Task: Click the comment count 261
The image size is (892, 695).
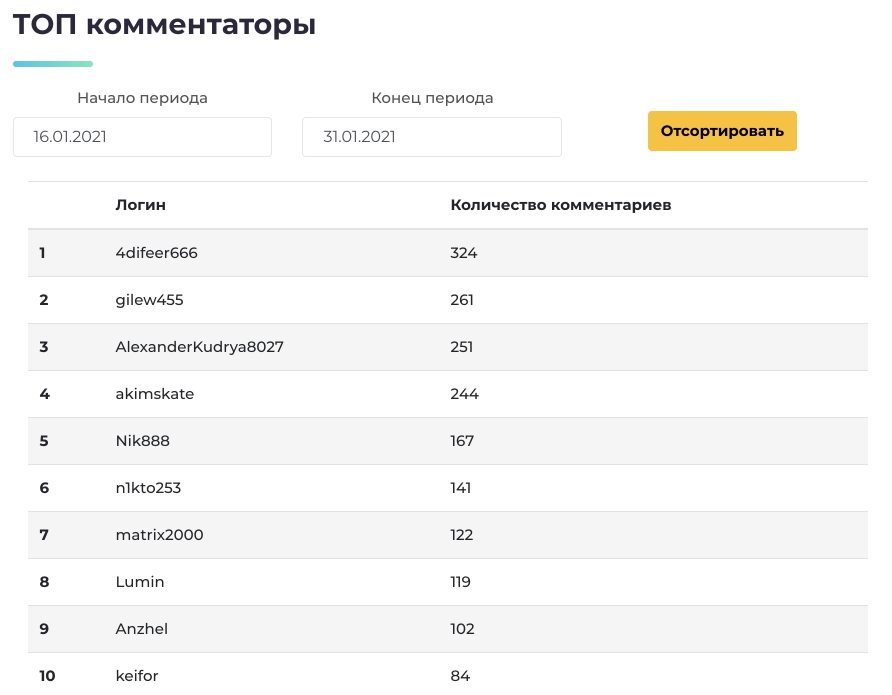Action: coord(461,300)
